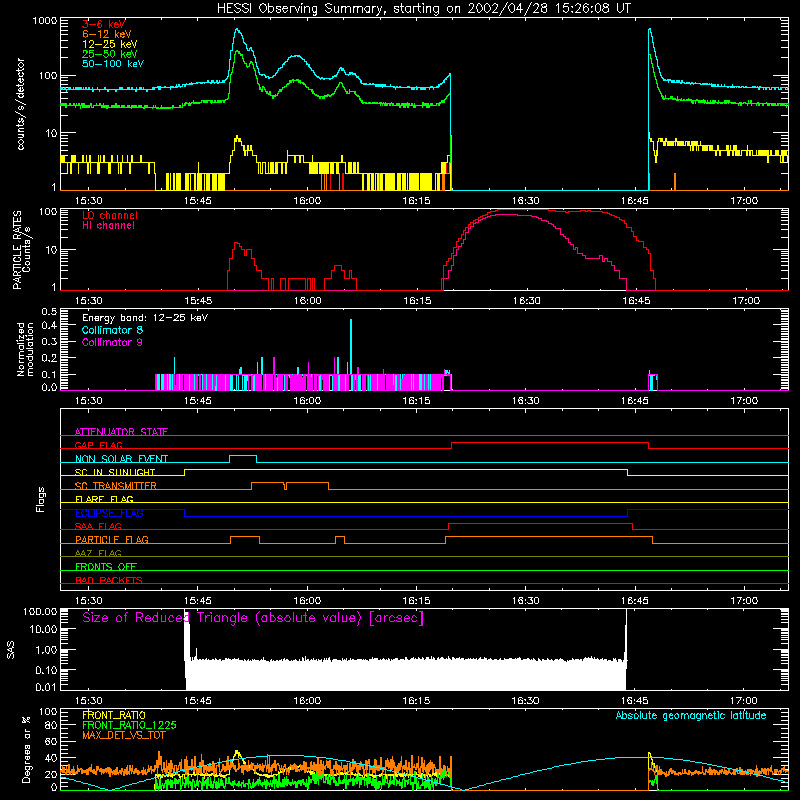
Task: Click the BAD_PACKETS flag label
Action: tap(109, 580)
